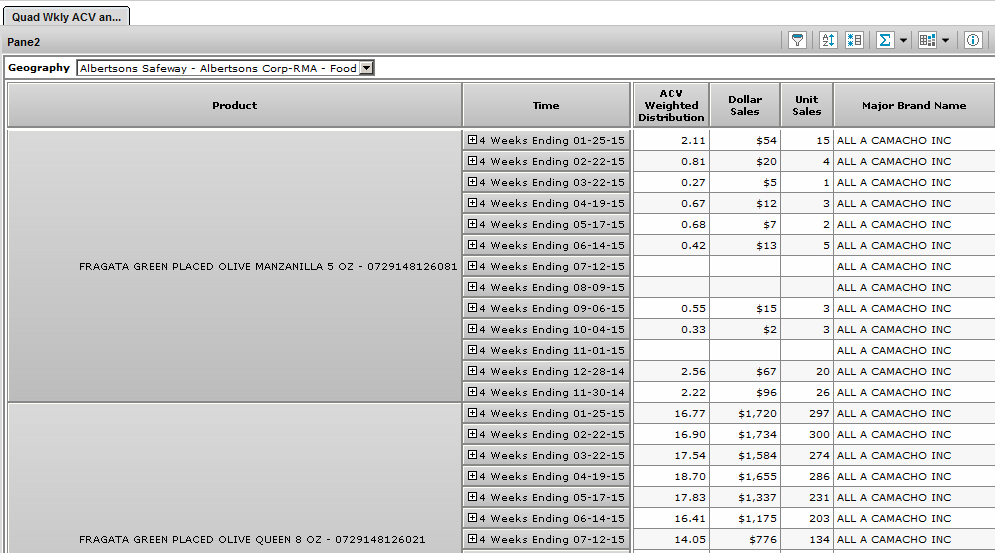Expand 4 Weeks Ending 07-12-15 for Manzanilla
Viewport: 995px width, 553px height.
click(x=472, y=266)
